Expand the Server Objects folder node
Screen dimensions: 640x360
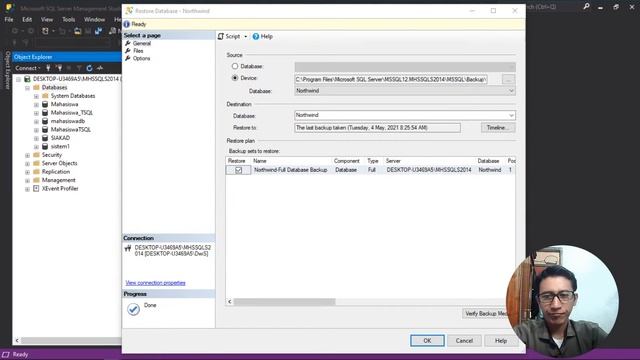click(27, 164)
